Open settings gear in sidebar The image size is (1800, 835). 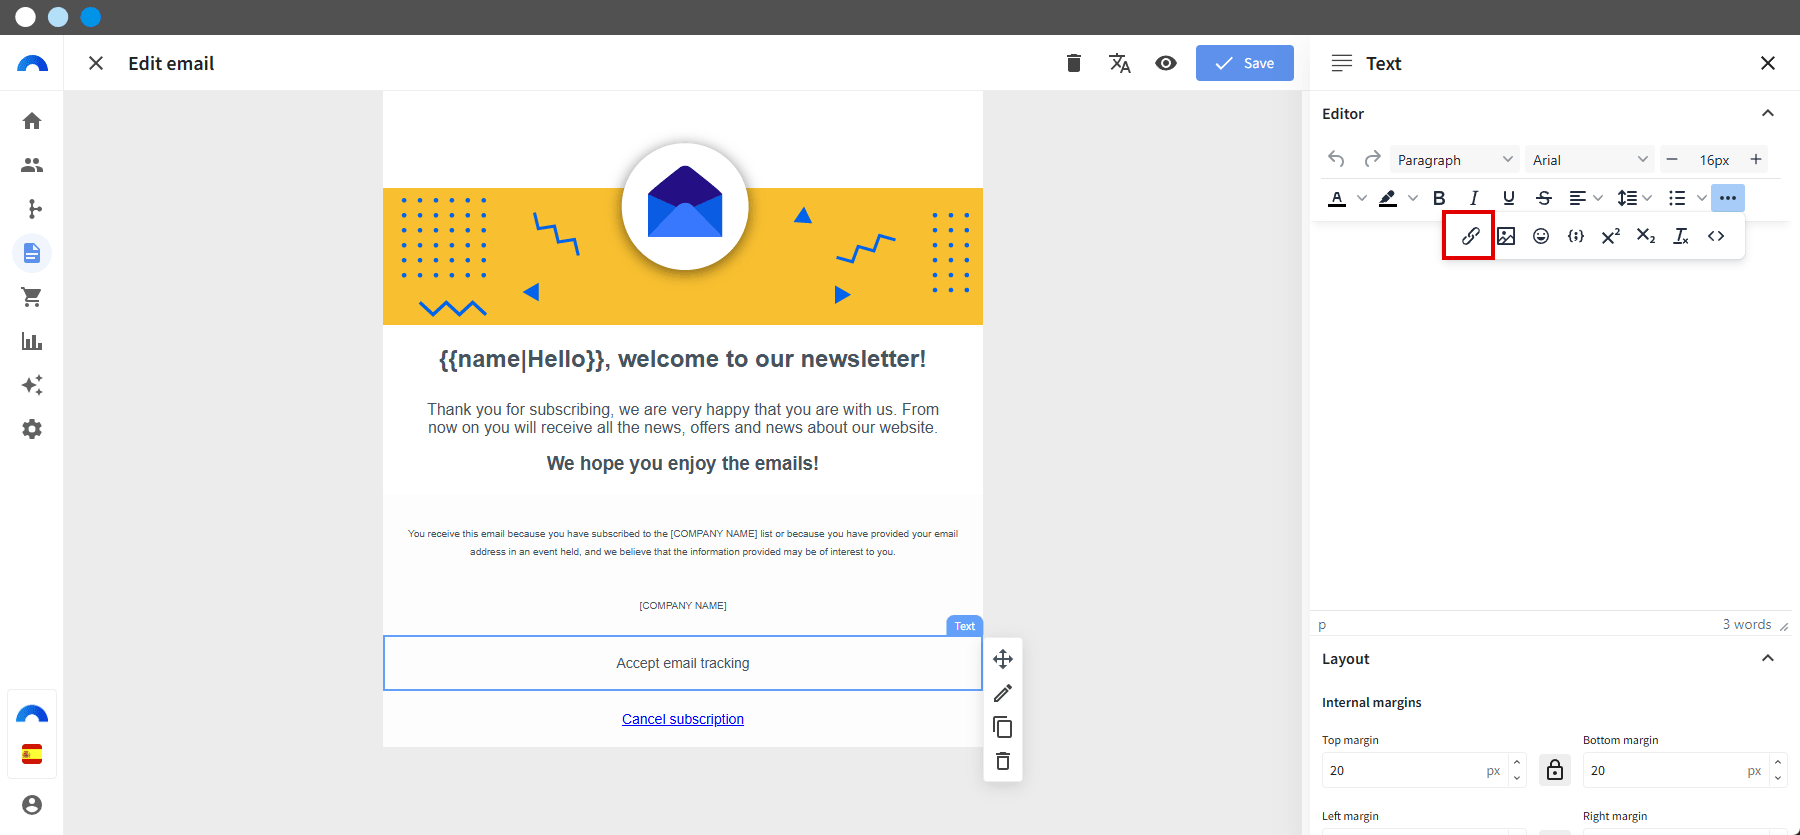pyautogui.click(x=32, y=429)
